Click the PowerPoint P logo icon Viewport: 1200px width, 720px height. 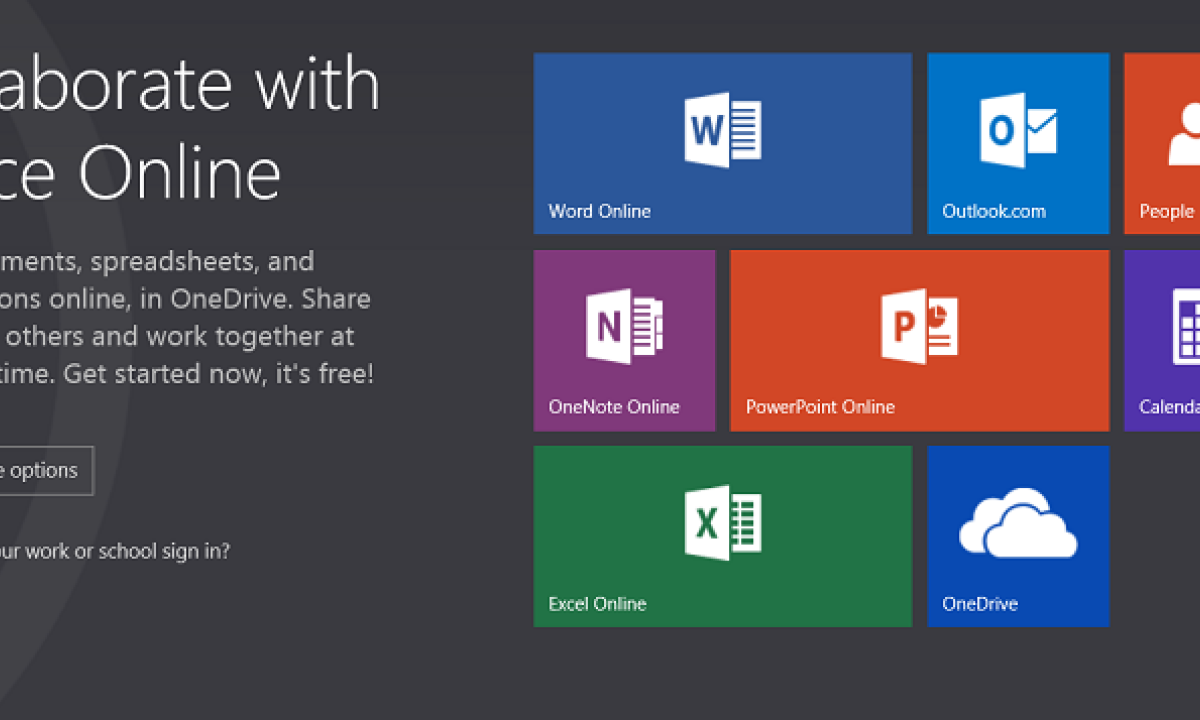919,324
